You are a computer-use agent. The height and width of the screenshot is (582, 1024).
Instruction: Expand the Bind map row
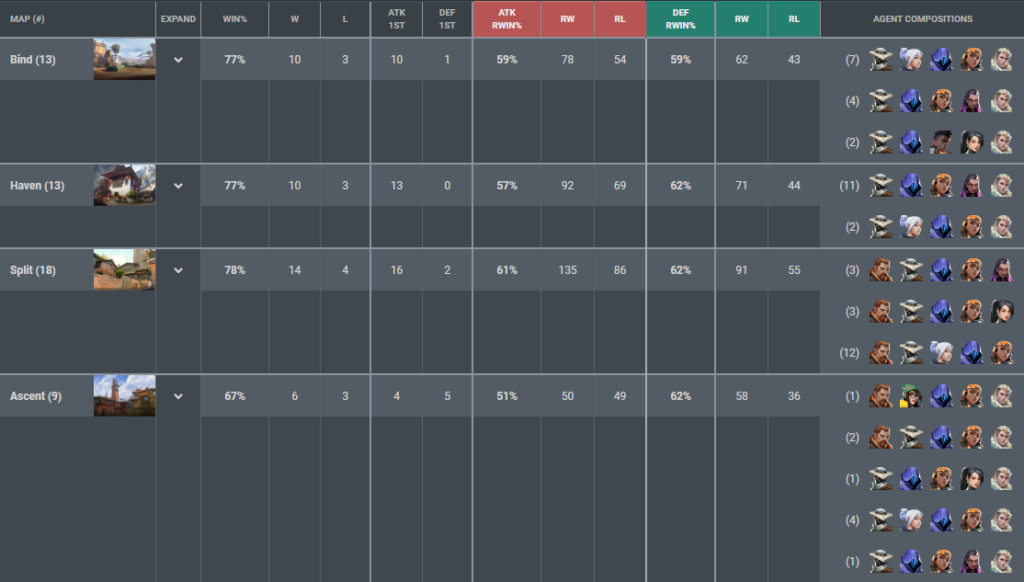click(178, 60)
